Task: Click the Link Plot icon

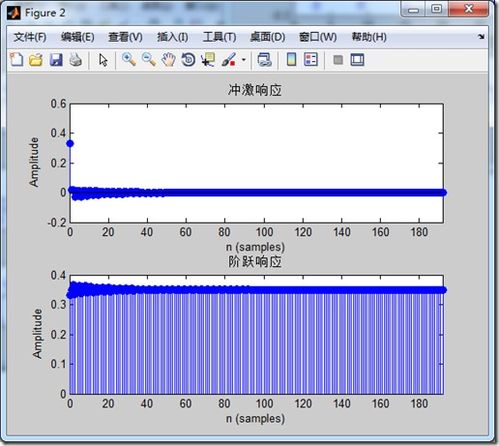Action: [x=265, y=60]
